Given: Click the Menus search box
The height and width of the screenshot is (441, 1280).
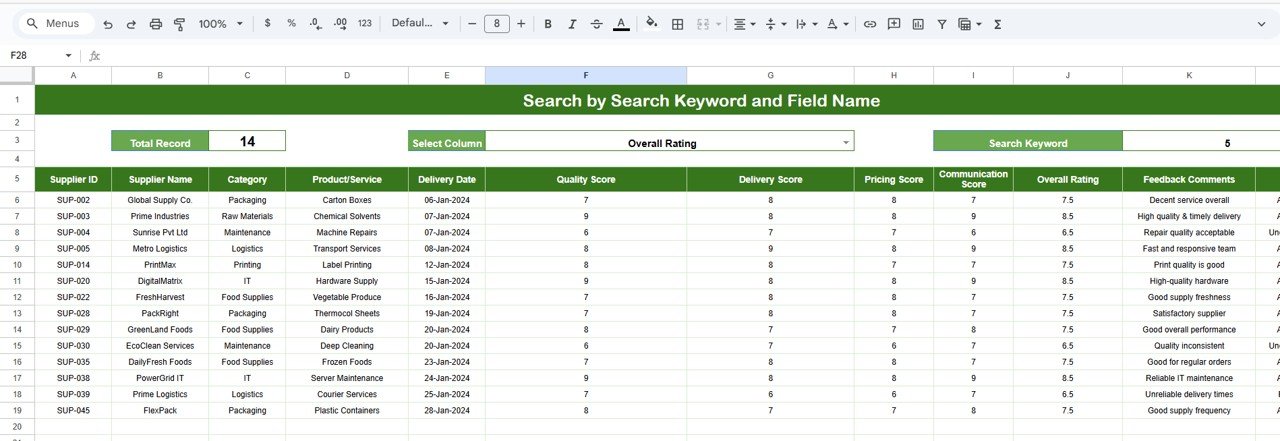Looking at the screenshot, I should click(56, 24).
